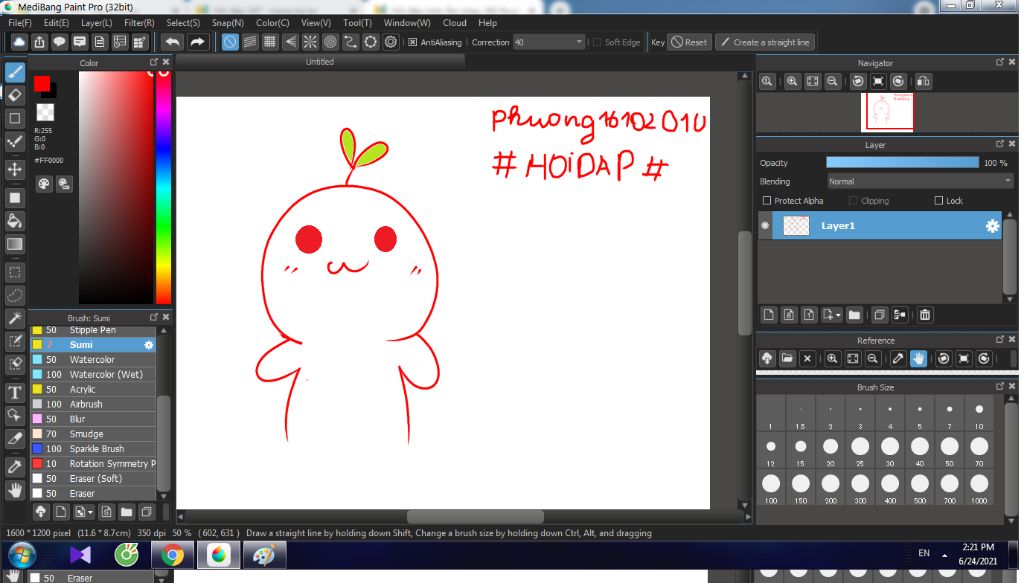
Task: Zoom in using Navigator magnifier plus
Action: 792,82
